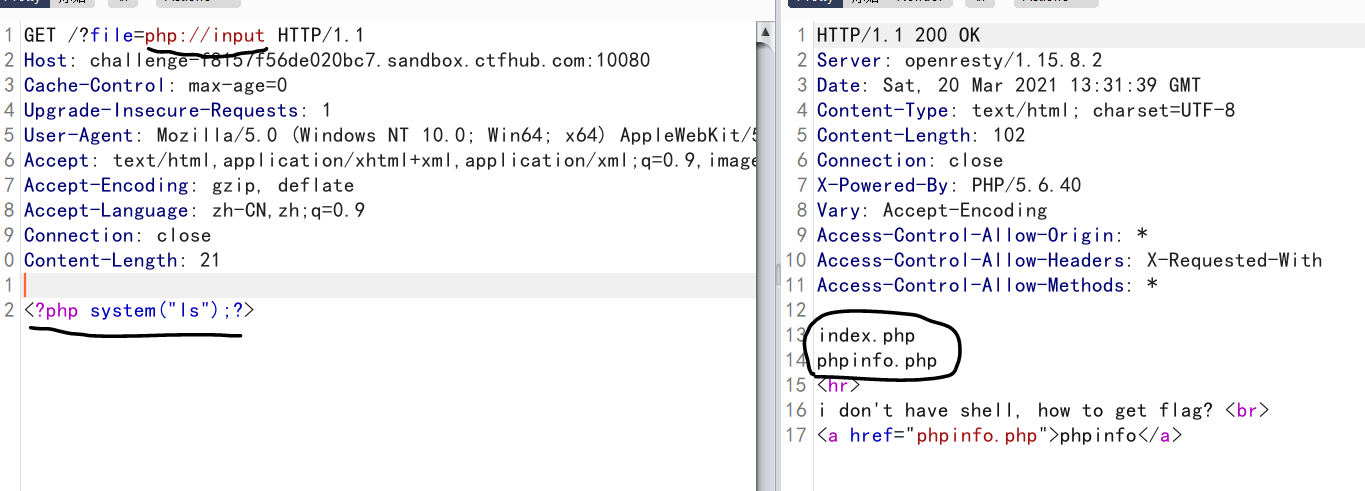Click 'Access-Control-Allow-Headers: X-Requested-With' line
1365x491 pixels.
1070,260
